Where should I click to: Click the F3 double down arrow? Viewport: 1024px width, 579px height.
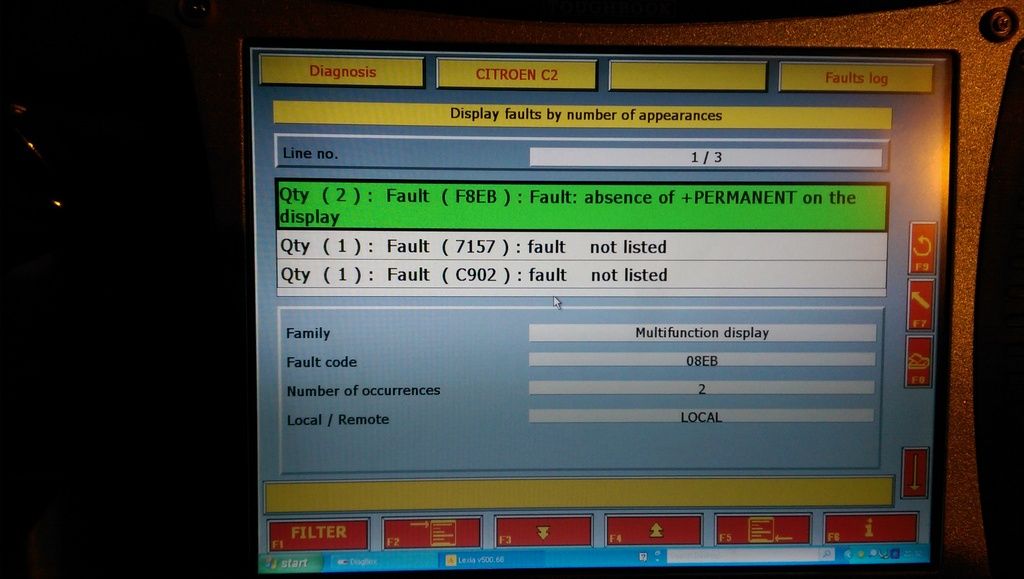pyautogui.click(x=543, y=531)
